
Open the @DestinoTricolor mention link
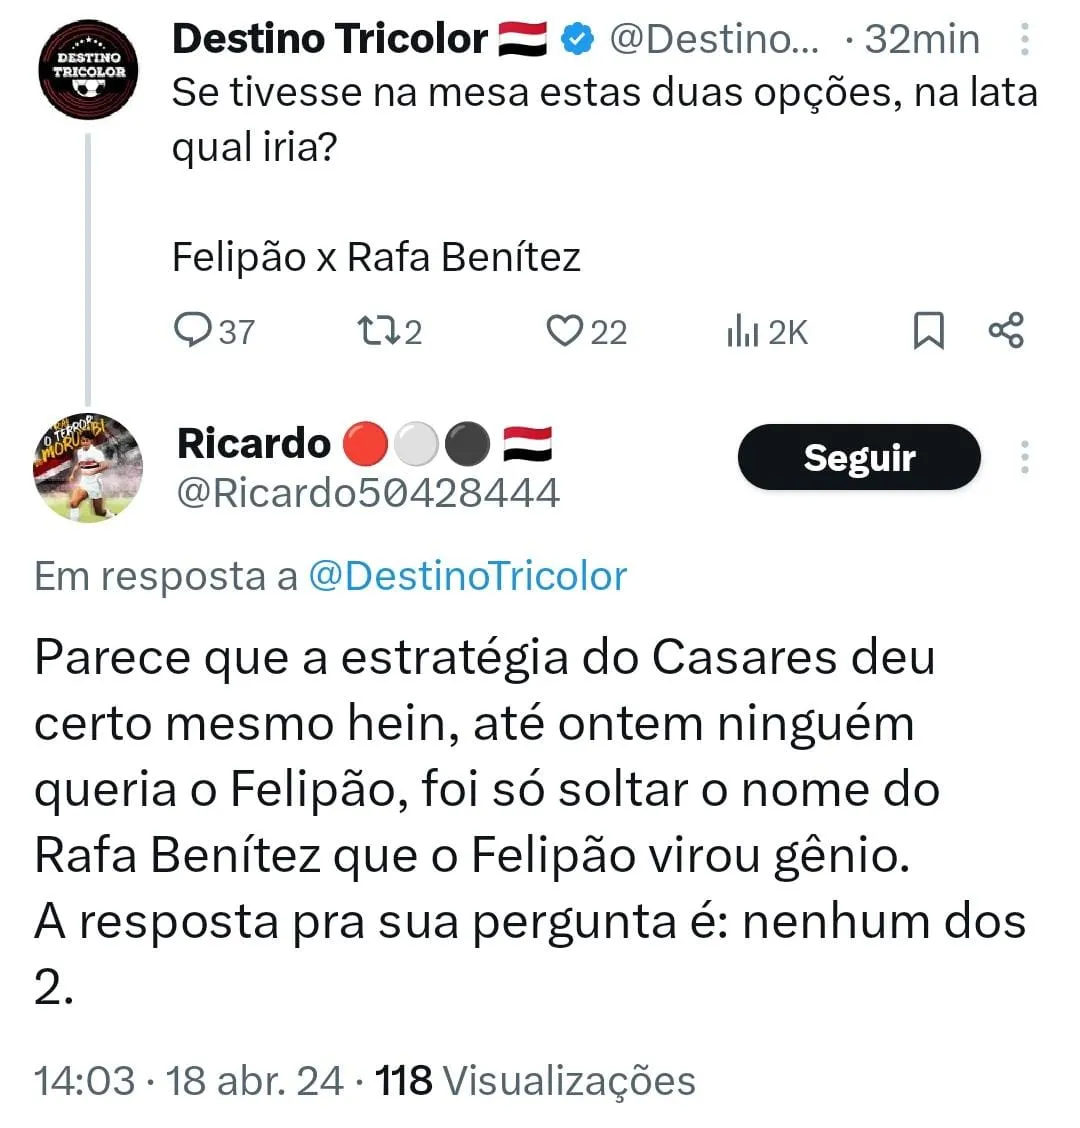(468, 576)
